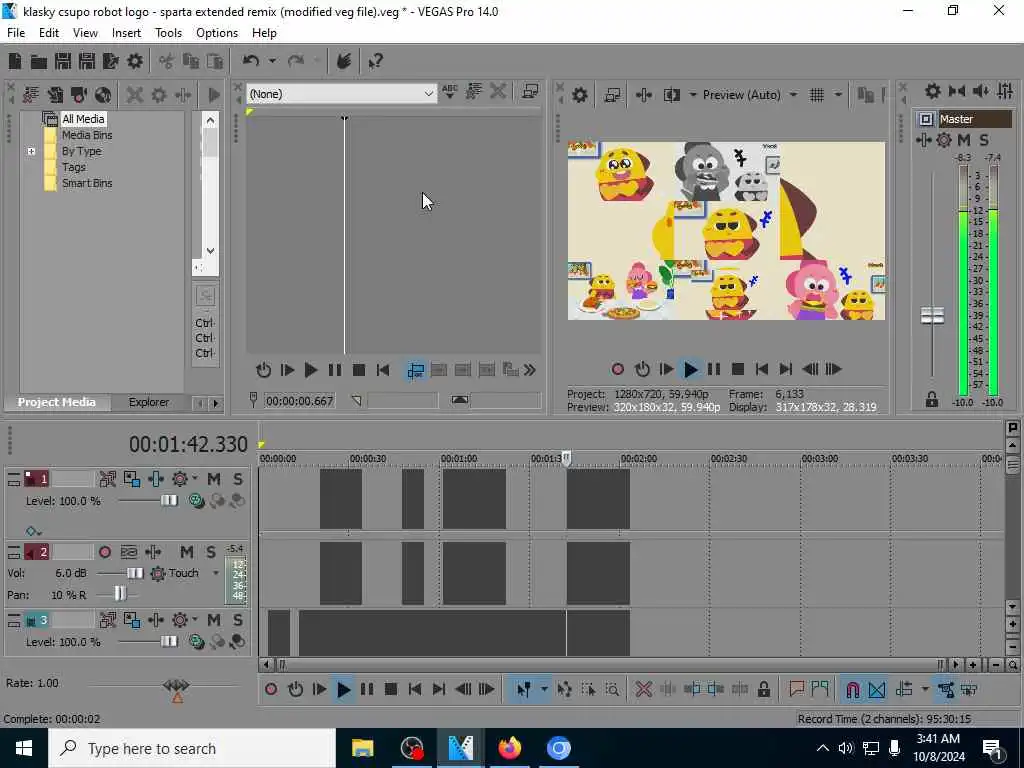
Task: Toggle preview on external monitor icon
Action: click(612, 95)
